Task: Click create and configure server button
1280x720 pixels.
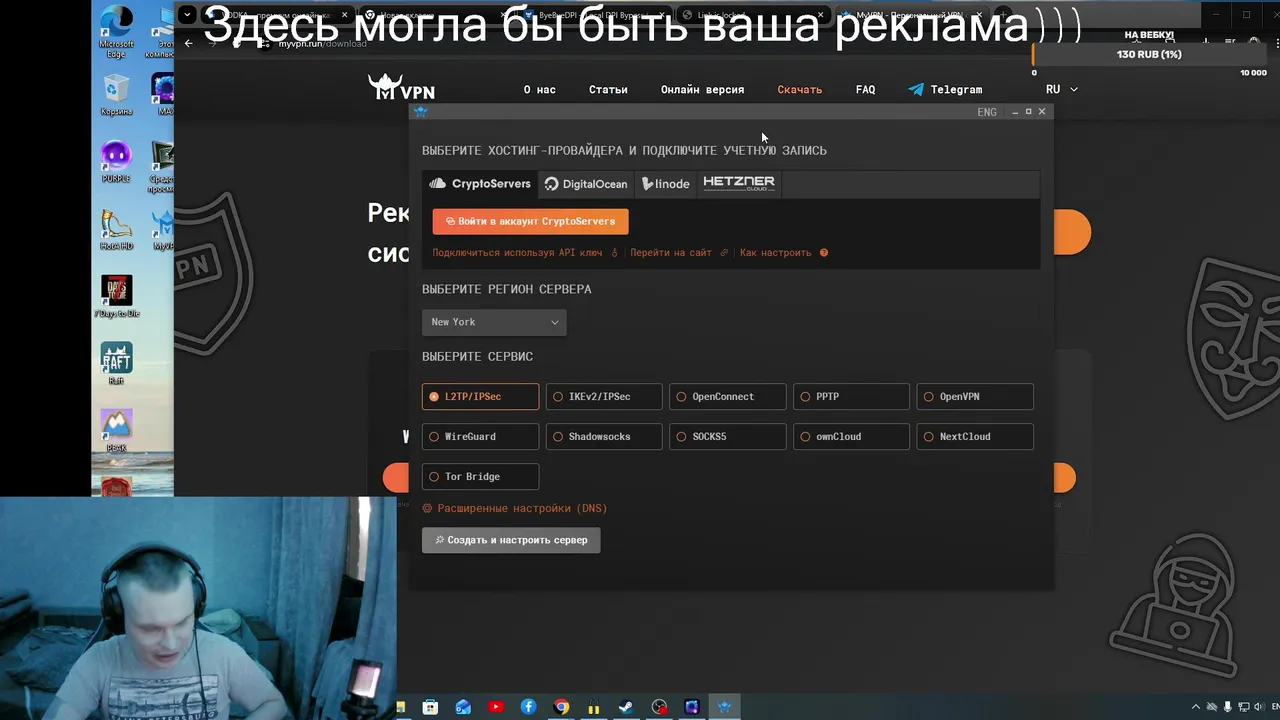Action: tap(511, 540)
